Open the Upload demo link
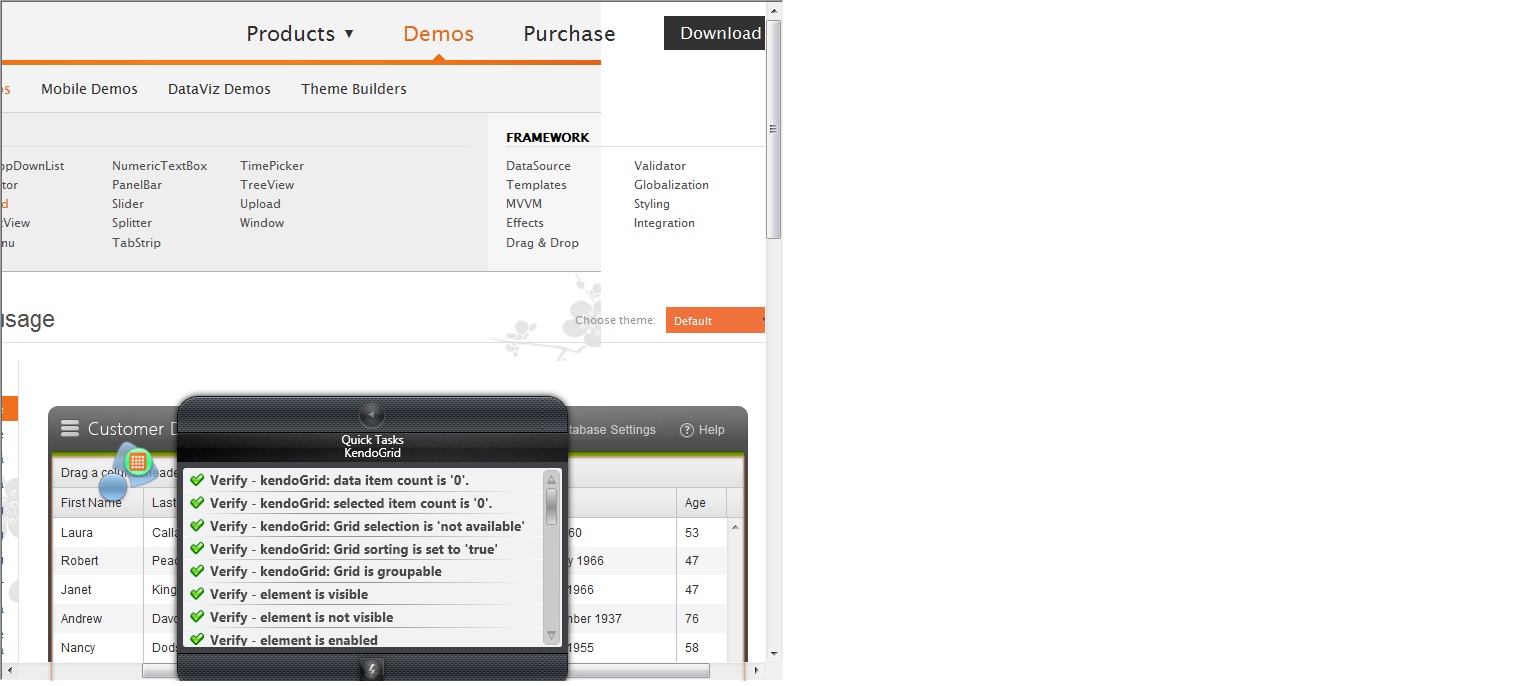The height and width of the screenshot is (686, 1540). pos(260,204)
